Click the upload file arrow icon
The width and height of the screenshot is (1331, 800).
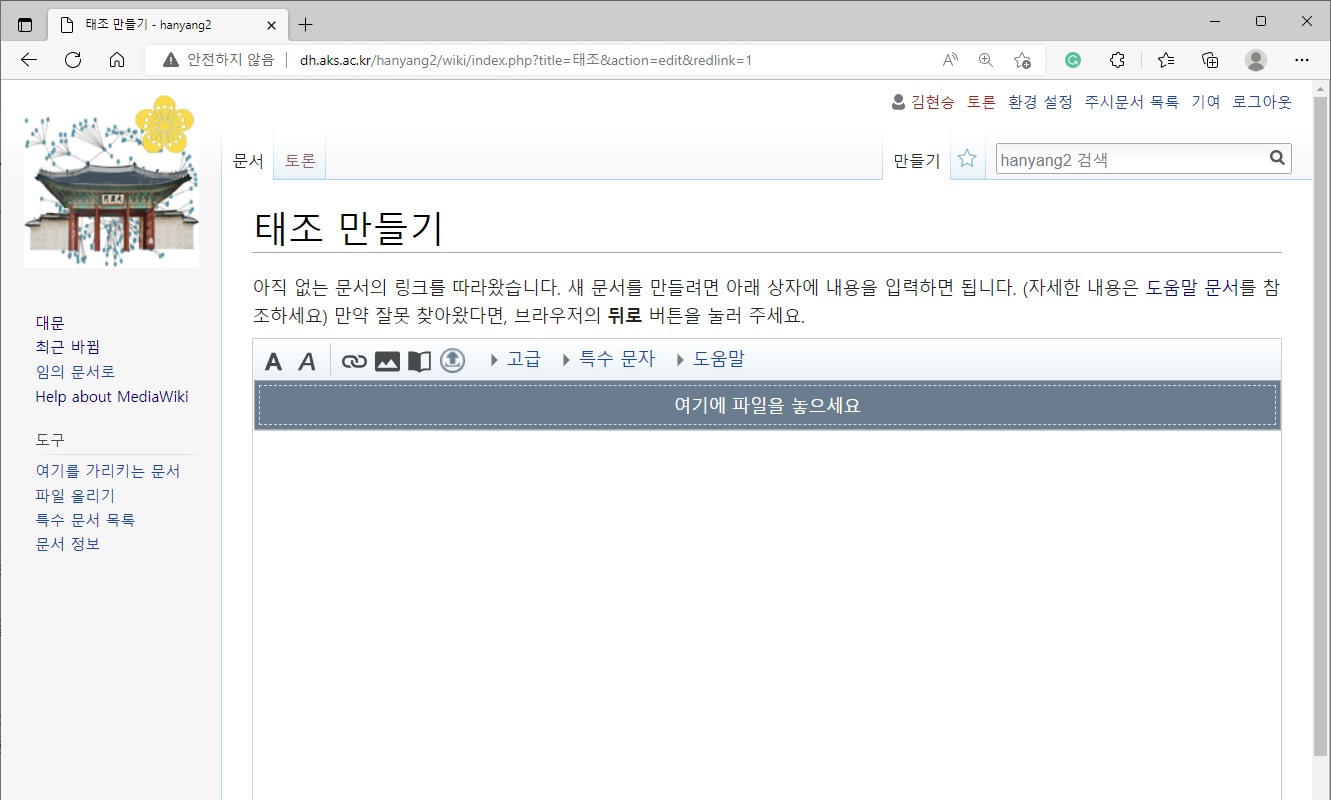tap(452, 360)
